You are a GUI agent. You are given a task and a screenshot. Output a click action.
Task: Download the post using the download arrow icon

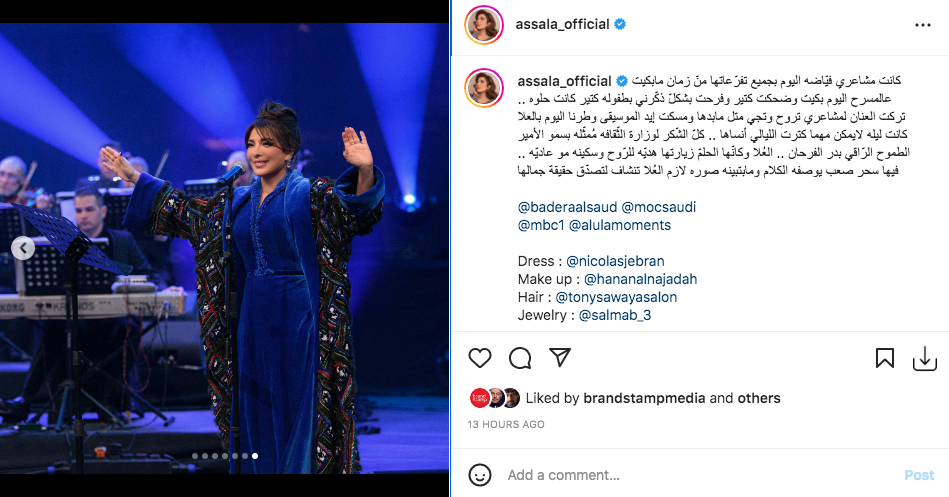pyautogui.click(x=924, y=358)
